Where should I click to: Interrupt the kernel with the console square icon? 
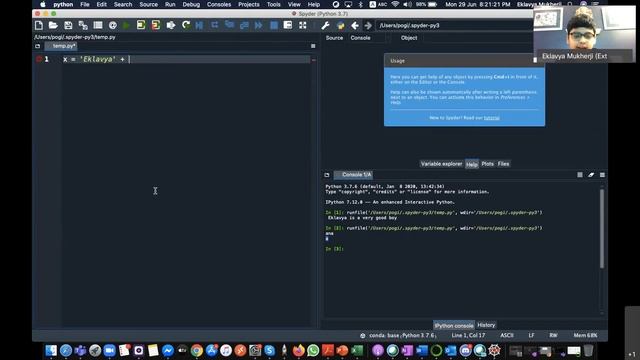[x=580, y=175]
